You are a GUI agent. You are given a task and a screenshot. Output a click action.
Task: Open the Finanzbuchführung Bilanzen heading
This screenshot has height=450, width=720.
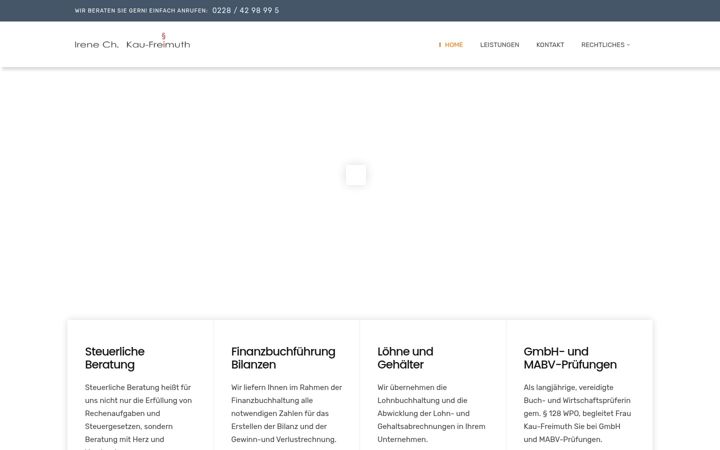point(283,358)
